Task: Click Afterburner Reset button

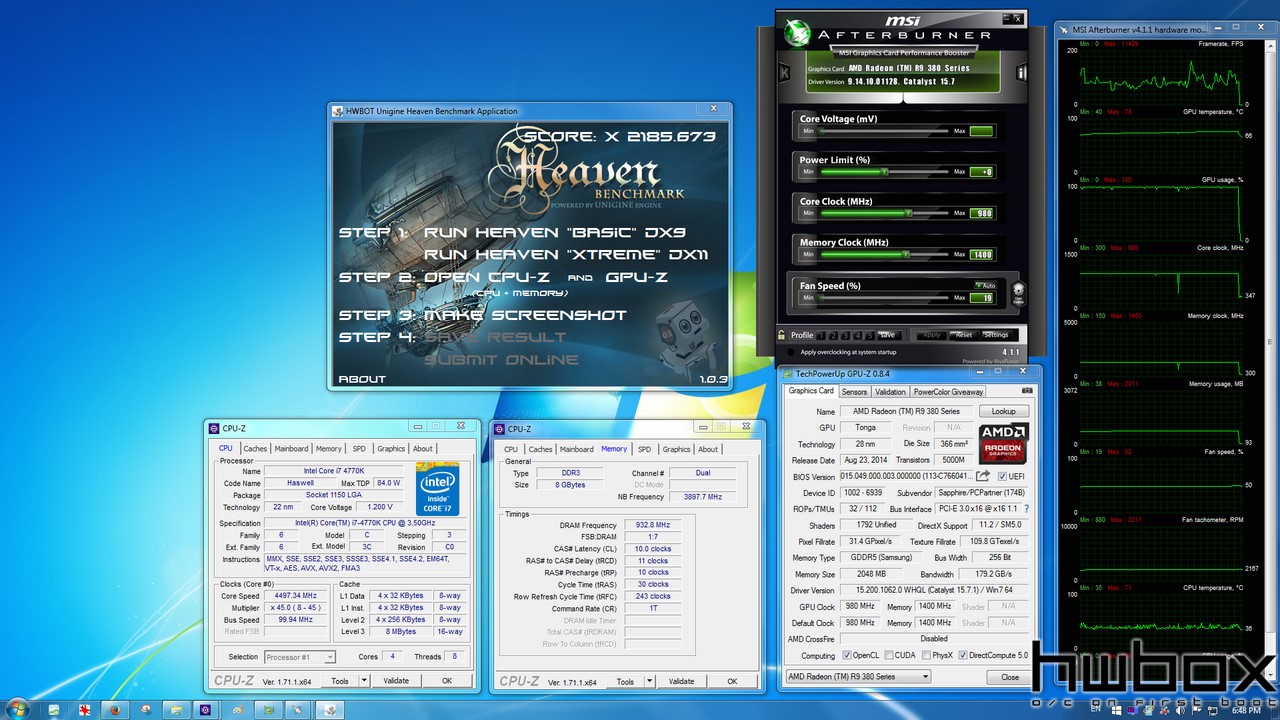Action: click(x=964, y=335)
